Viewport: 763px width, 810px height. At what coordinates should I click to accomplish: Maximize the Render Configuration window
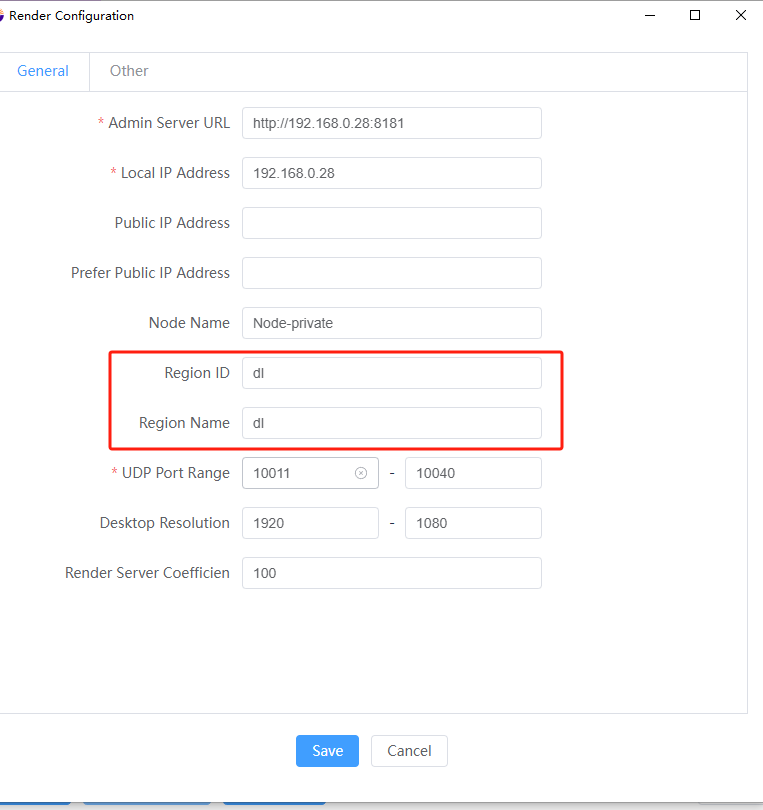tap(695, 15)
